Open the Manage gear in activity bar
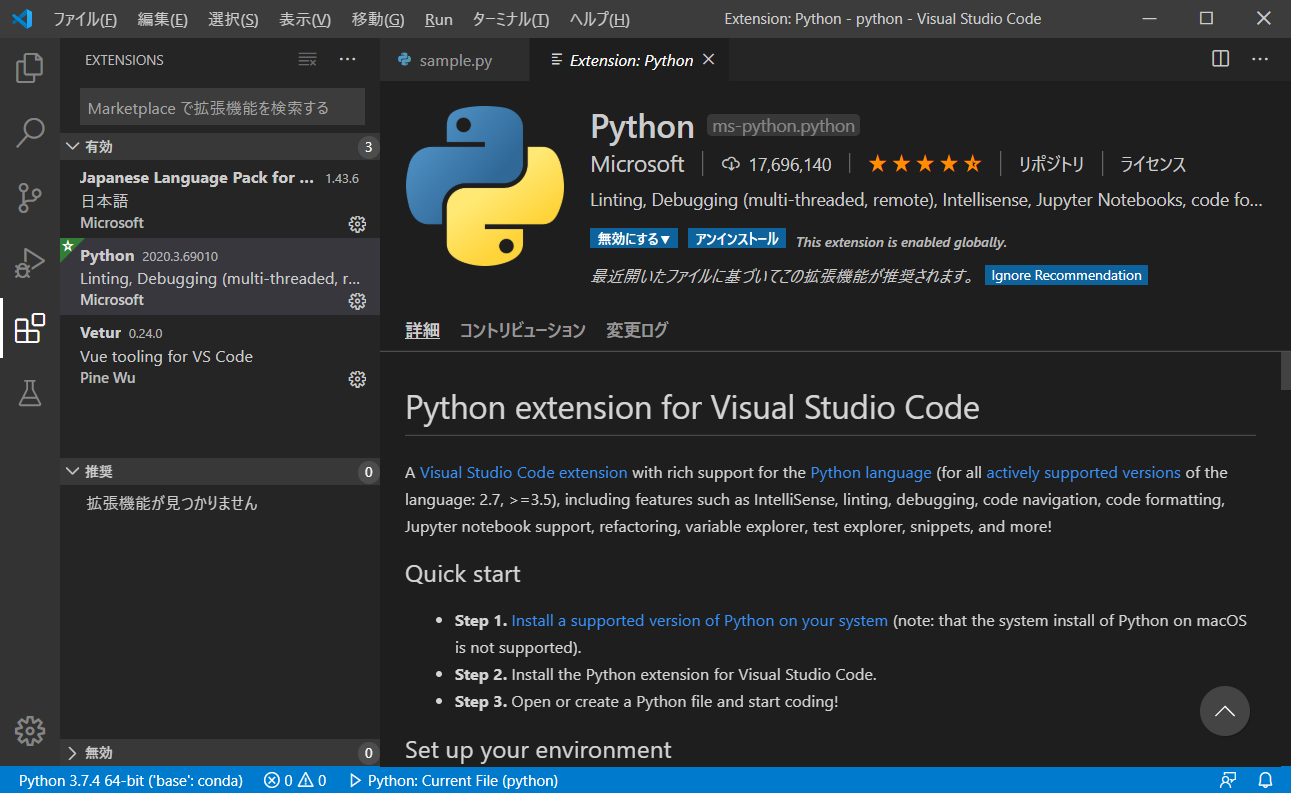The width and height of the screenshot is (1291, 793). coord(30,731)
